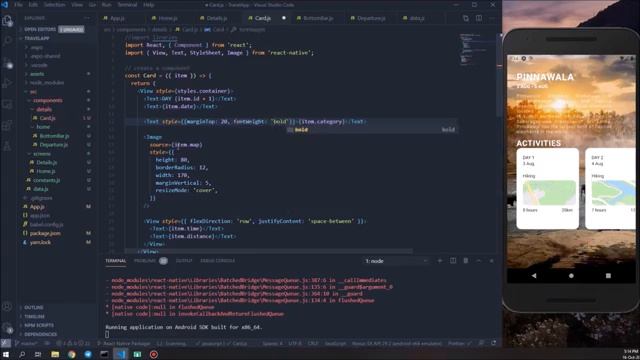Switch to the DEBUG CONSOLE panel tab
This screenshot has height=360, width=640.
(218, 261)
